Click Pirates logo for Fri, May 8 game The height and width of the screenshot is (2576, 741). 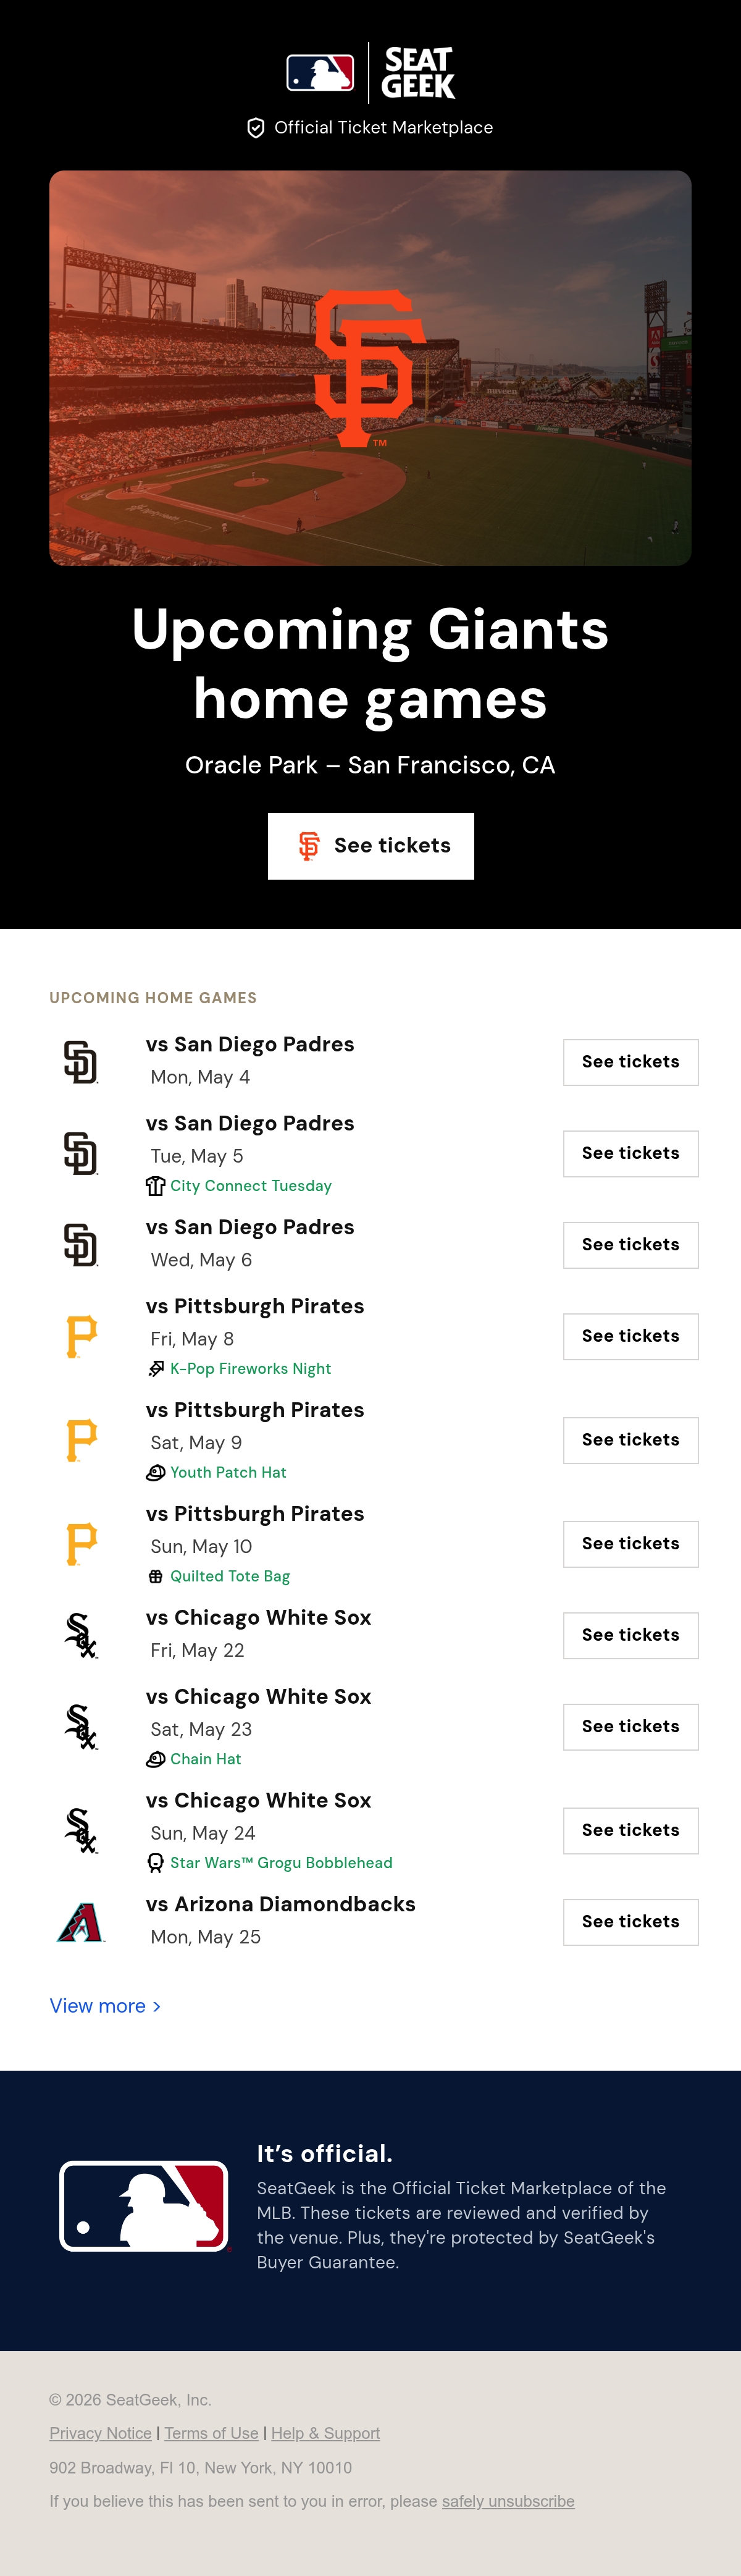(81, 1336)
